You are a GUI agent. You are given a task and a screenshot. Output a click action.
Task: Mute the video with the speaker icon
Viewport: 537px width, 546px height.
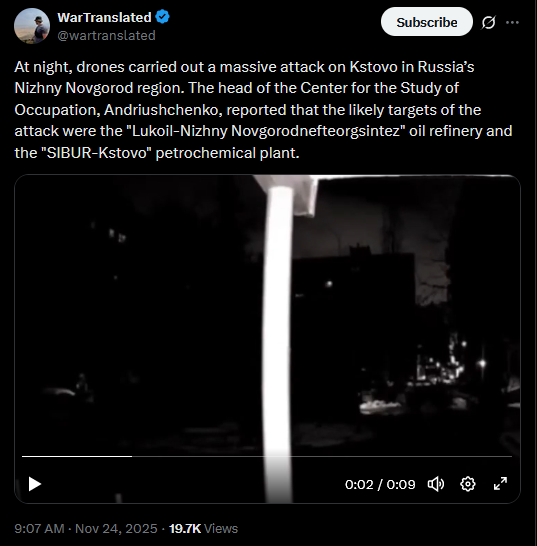(436, 484)
